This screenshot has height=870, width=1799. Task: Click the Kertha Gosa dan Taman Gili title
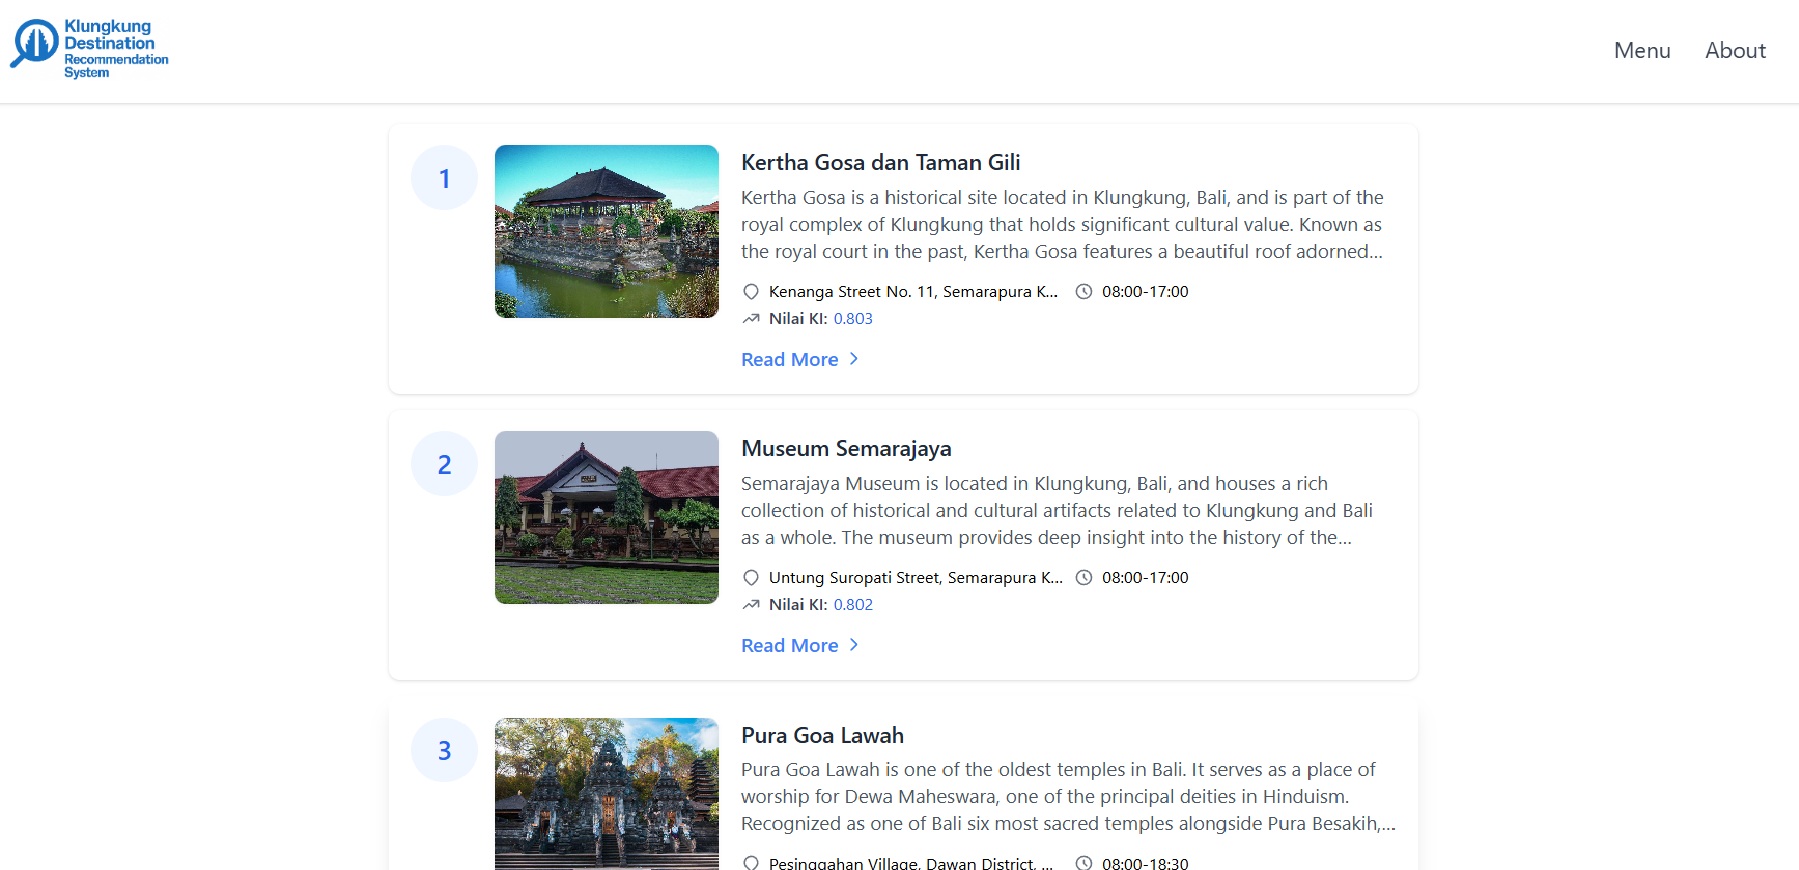tap(880, 162)
